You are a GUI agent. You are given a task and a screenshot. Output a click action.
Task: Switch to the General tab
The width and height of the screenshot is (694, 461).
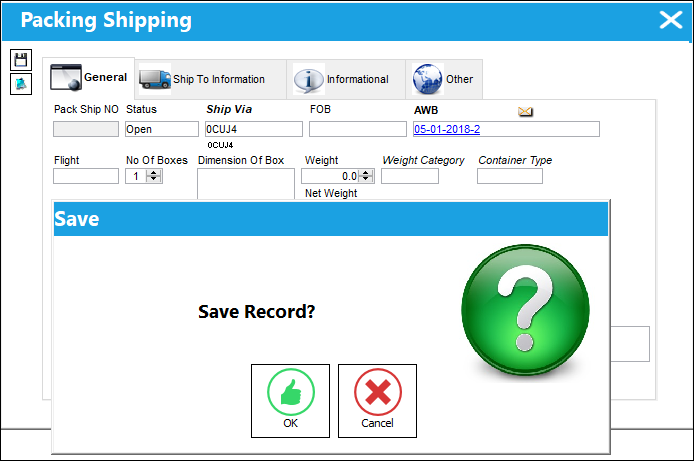coord(89,78)
